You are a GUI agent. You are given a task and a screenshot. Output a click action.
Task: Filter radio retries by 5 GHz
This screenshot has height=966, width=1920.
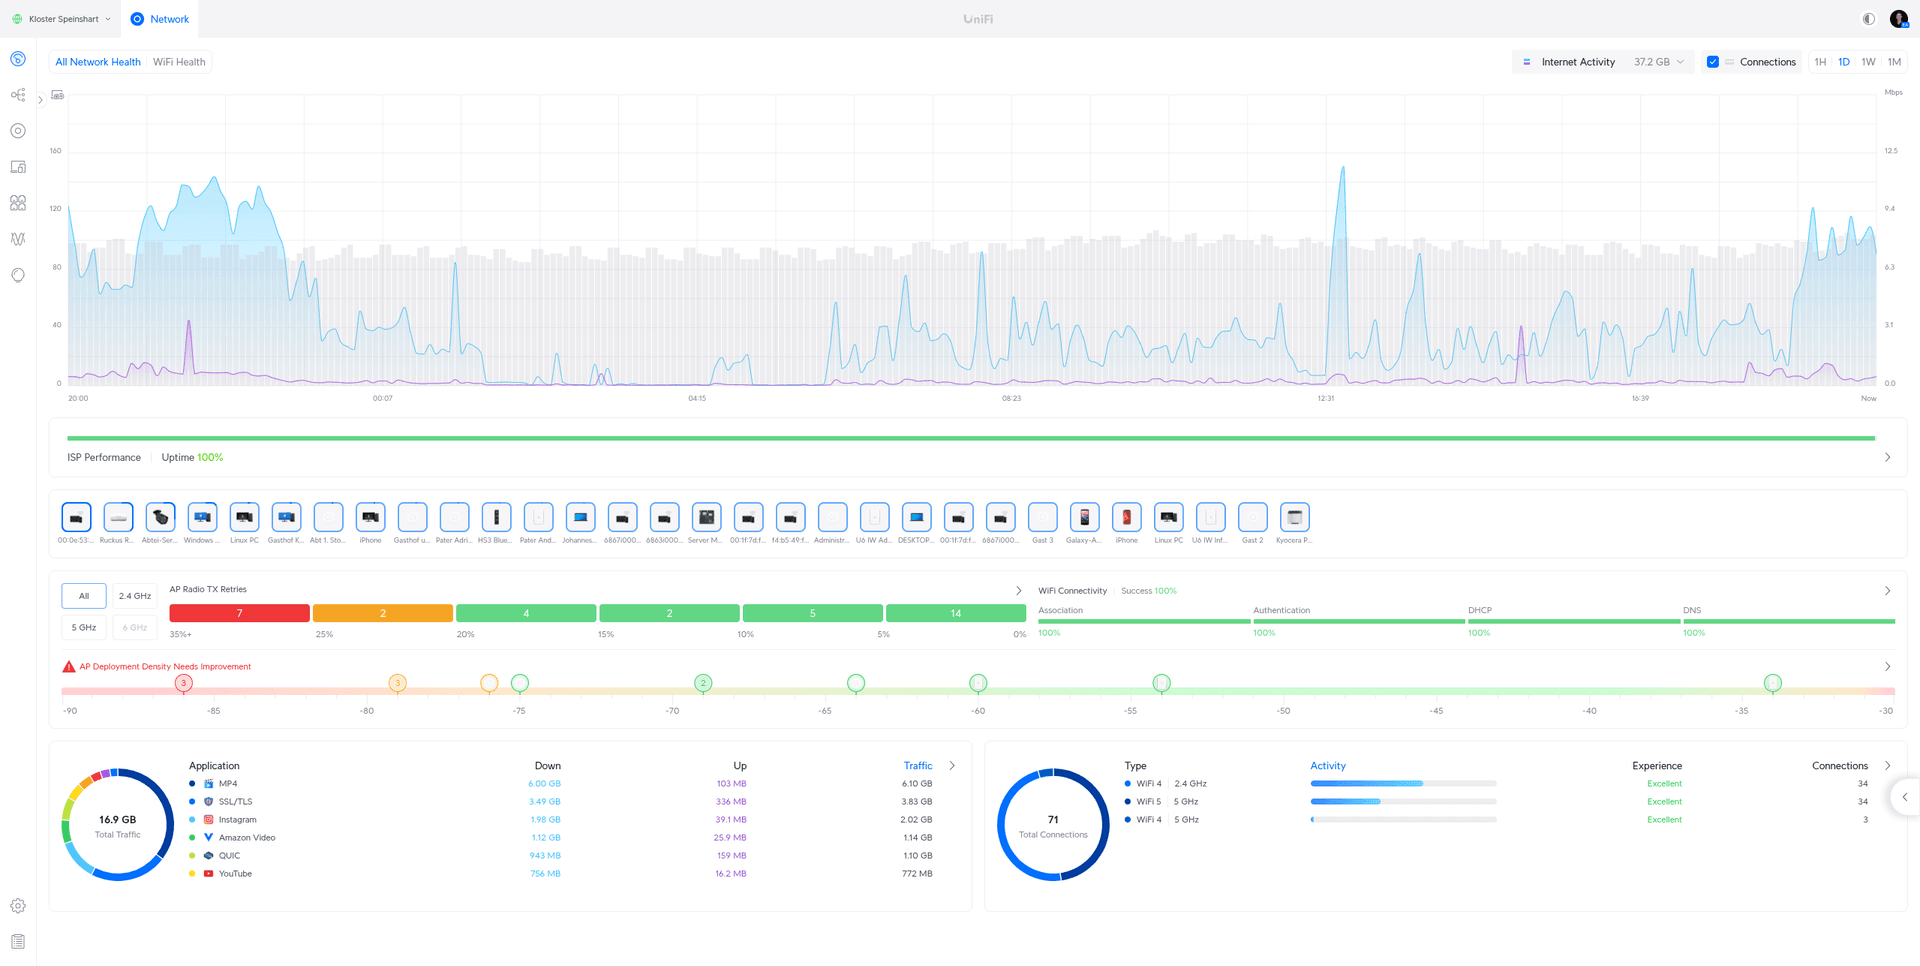click(84, 627)
